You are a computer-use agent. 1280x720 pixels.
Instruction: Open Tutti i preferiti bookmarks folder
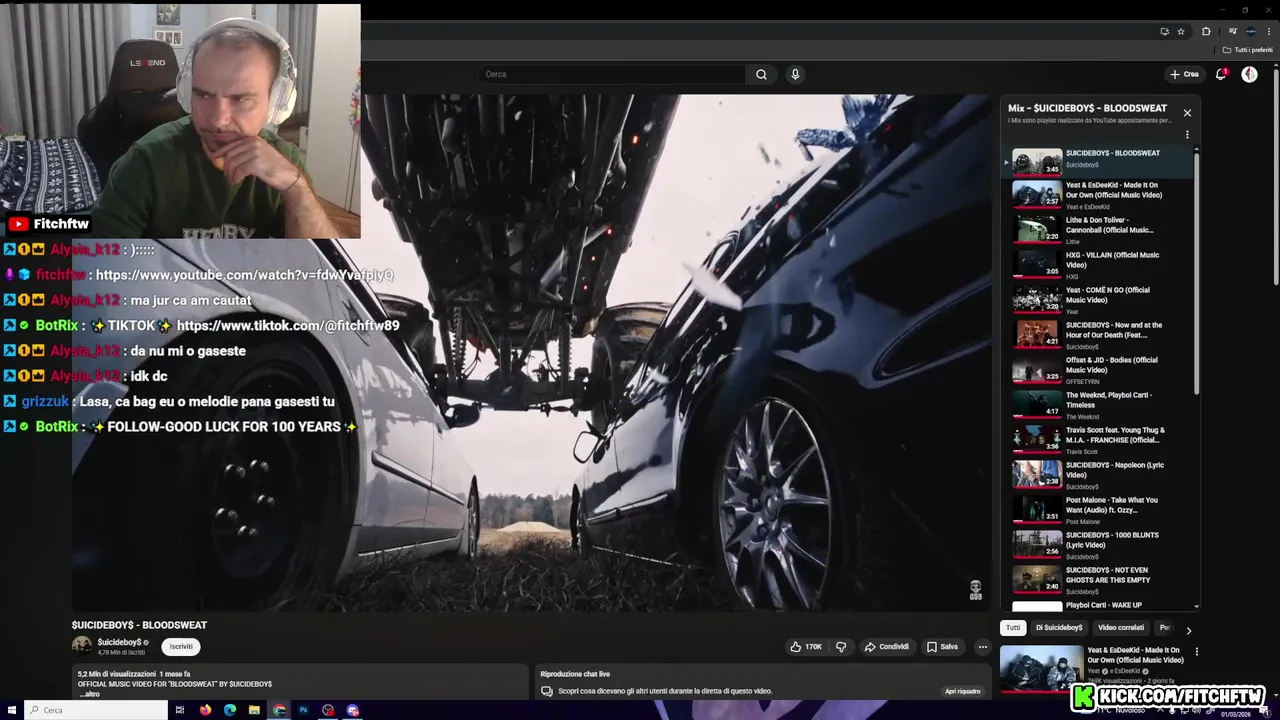(1248, 50)
